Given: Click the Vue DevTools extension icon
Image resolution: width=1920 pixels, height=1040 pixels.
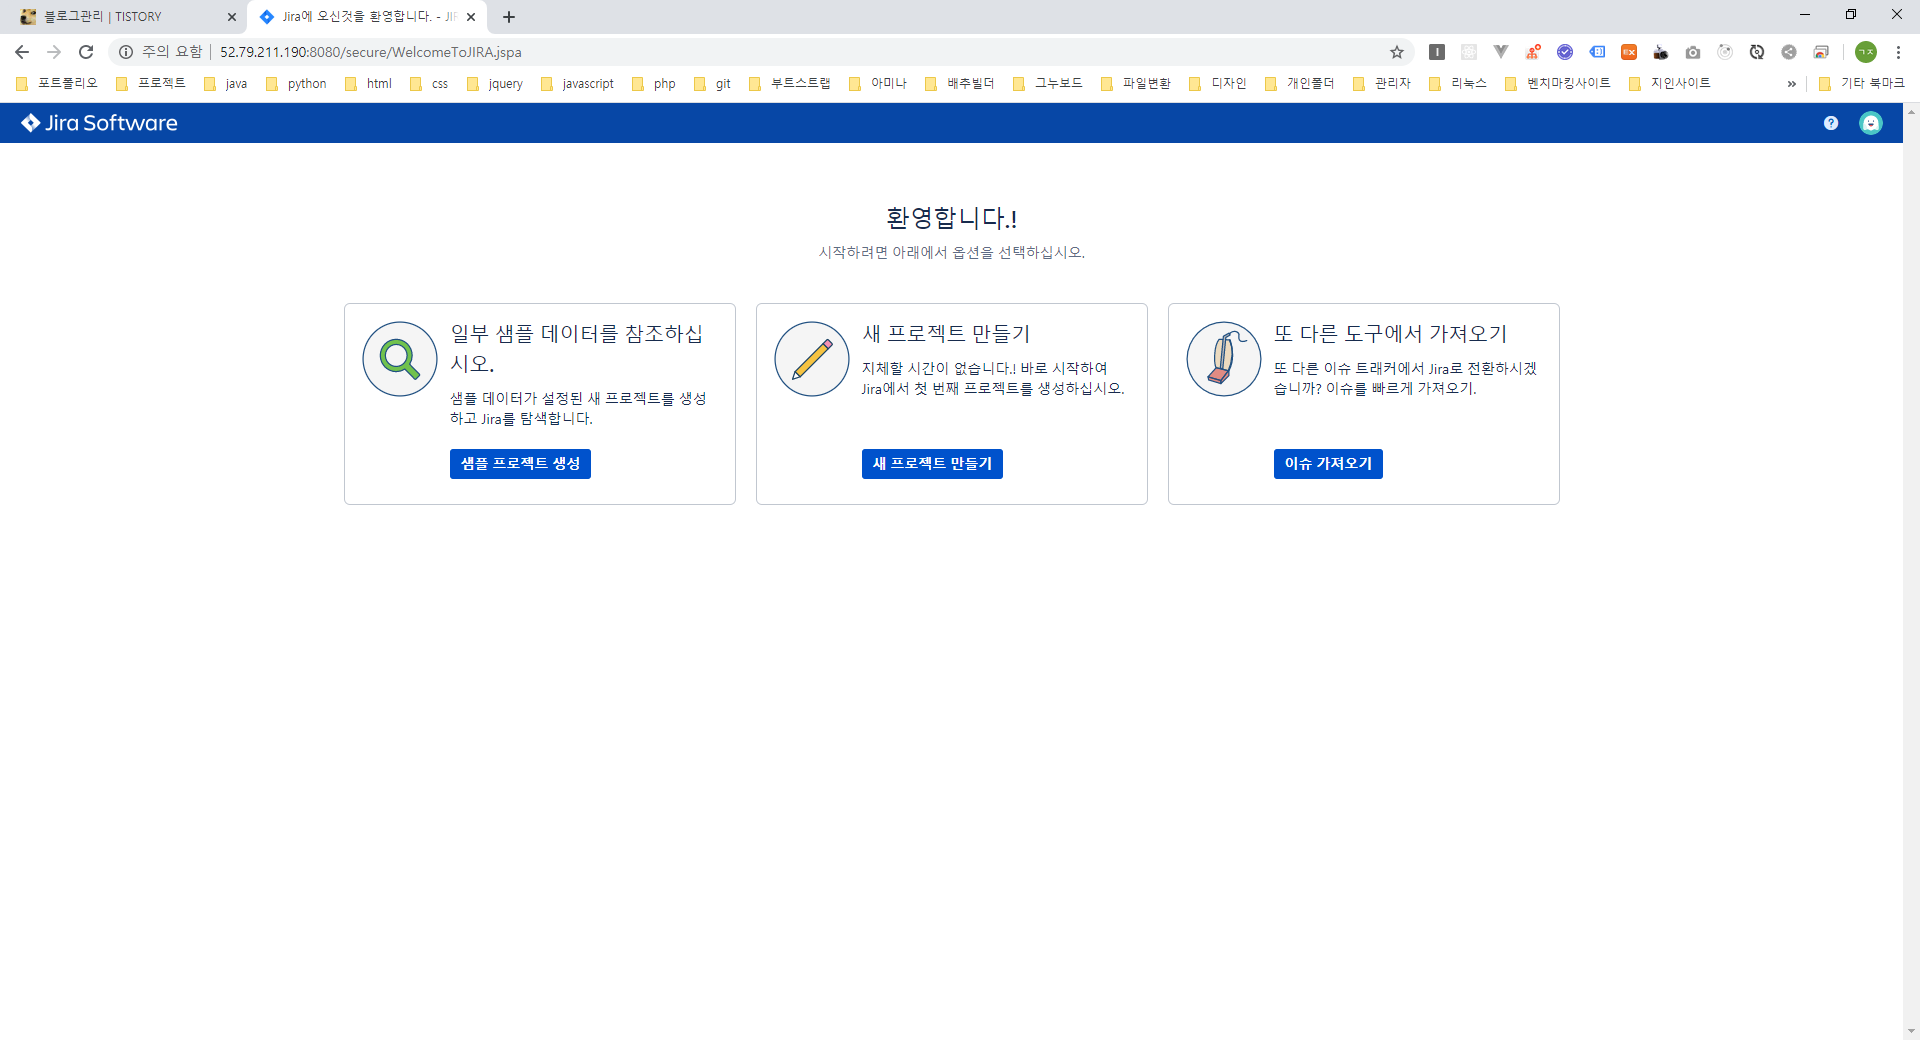Looking at the screenshot, I should pyautogui.click(x=1501, y=52).
